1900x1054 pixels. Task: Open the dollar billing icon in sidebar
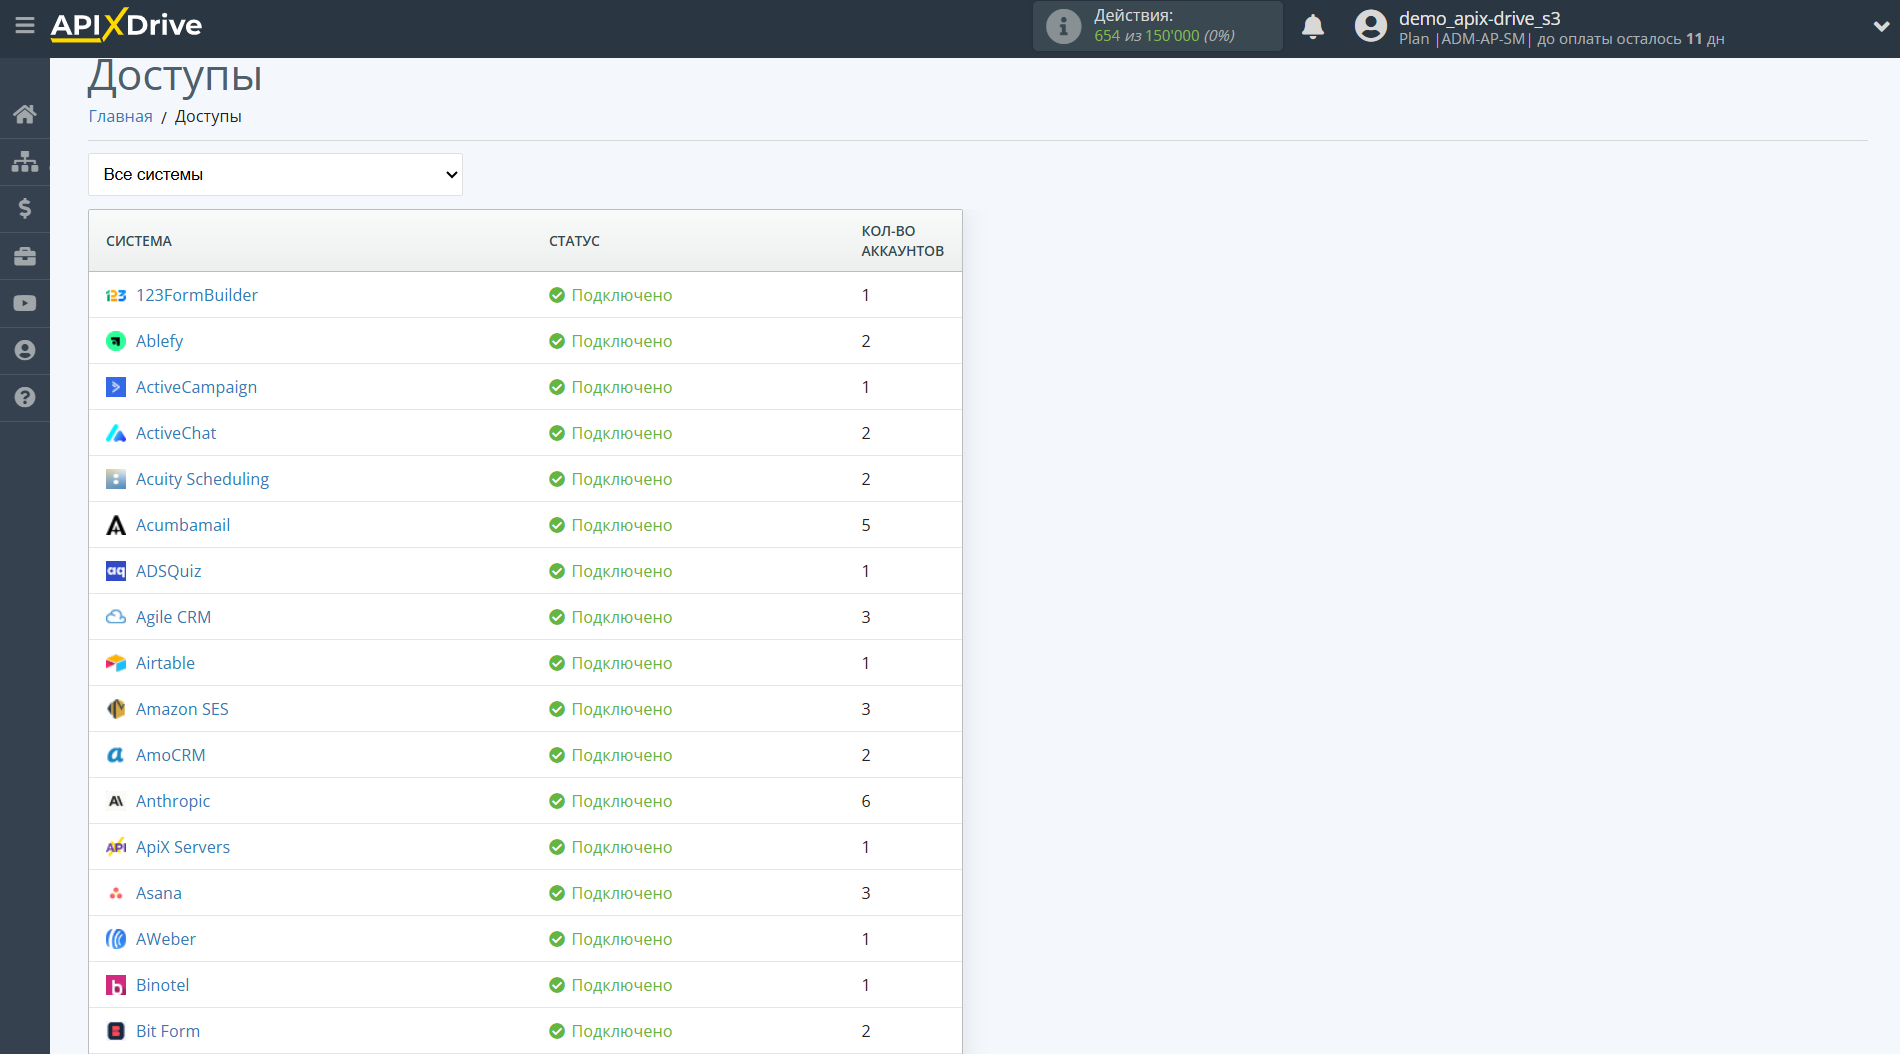pos(25,208)
